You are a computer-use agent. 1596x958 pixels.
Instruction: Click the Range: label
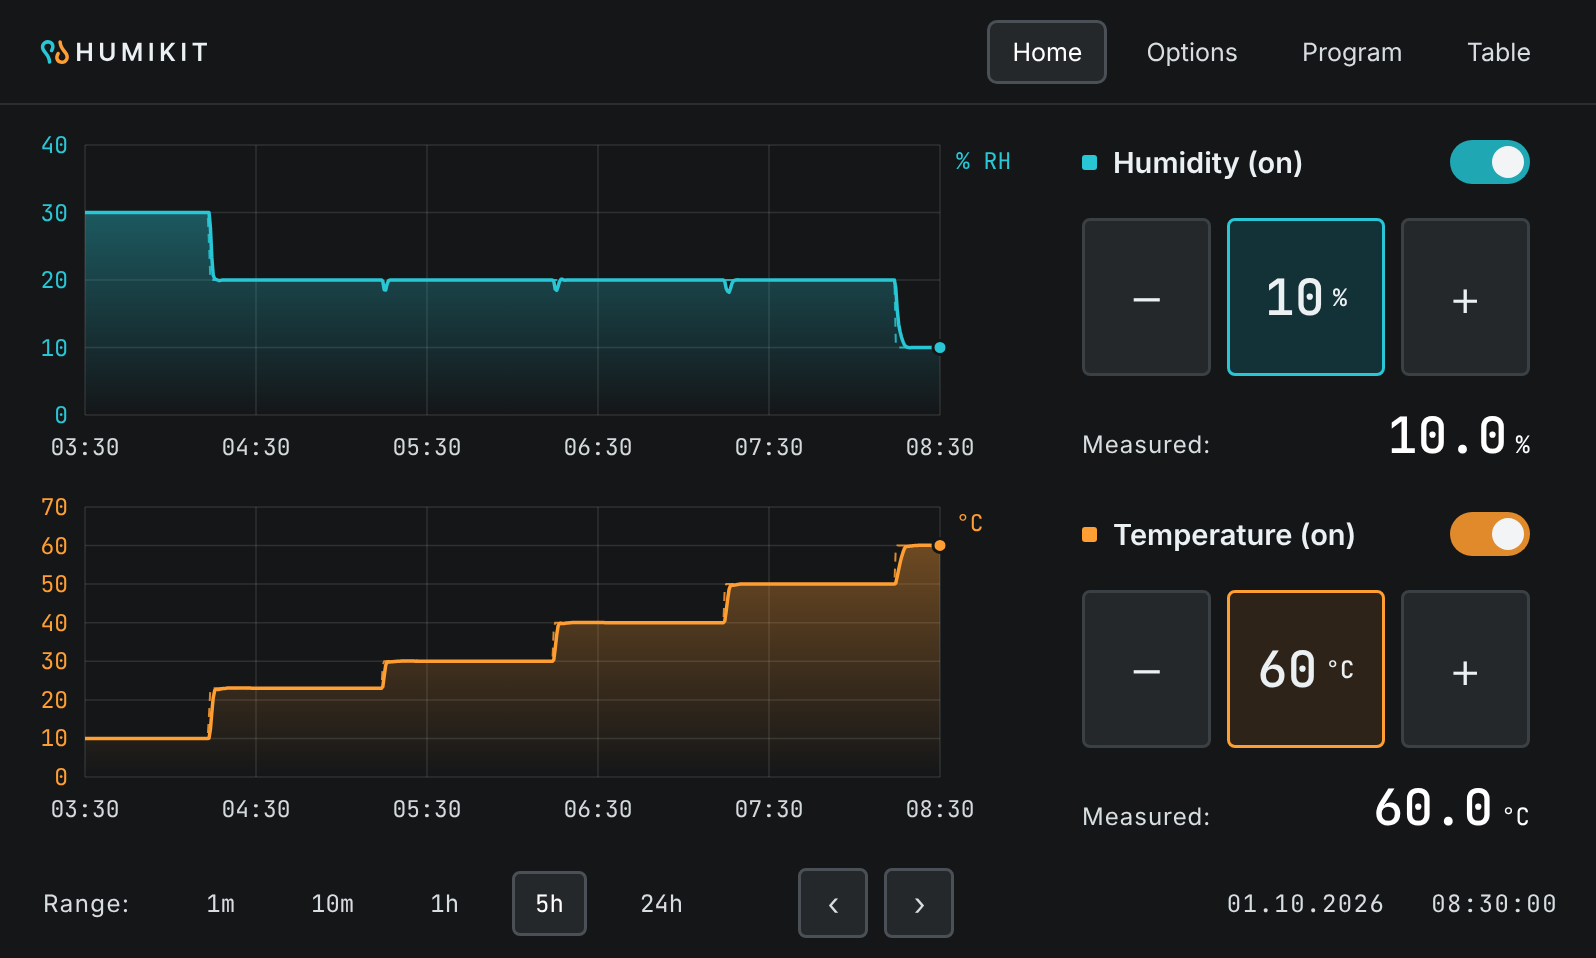[86, 904]
